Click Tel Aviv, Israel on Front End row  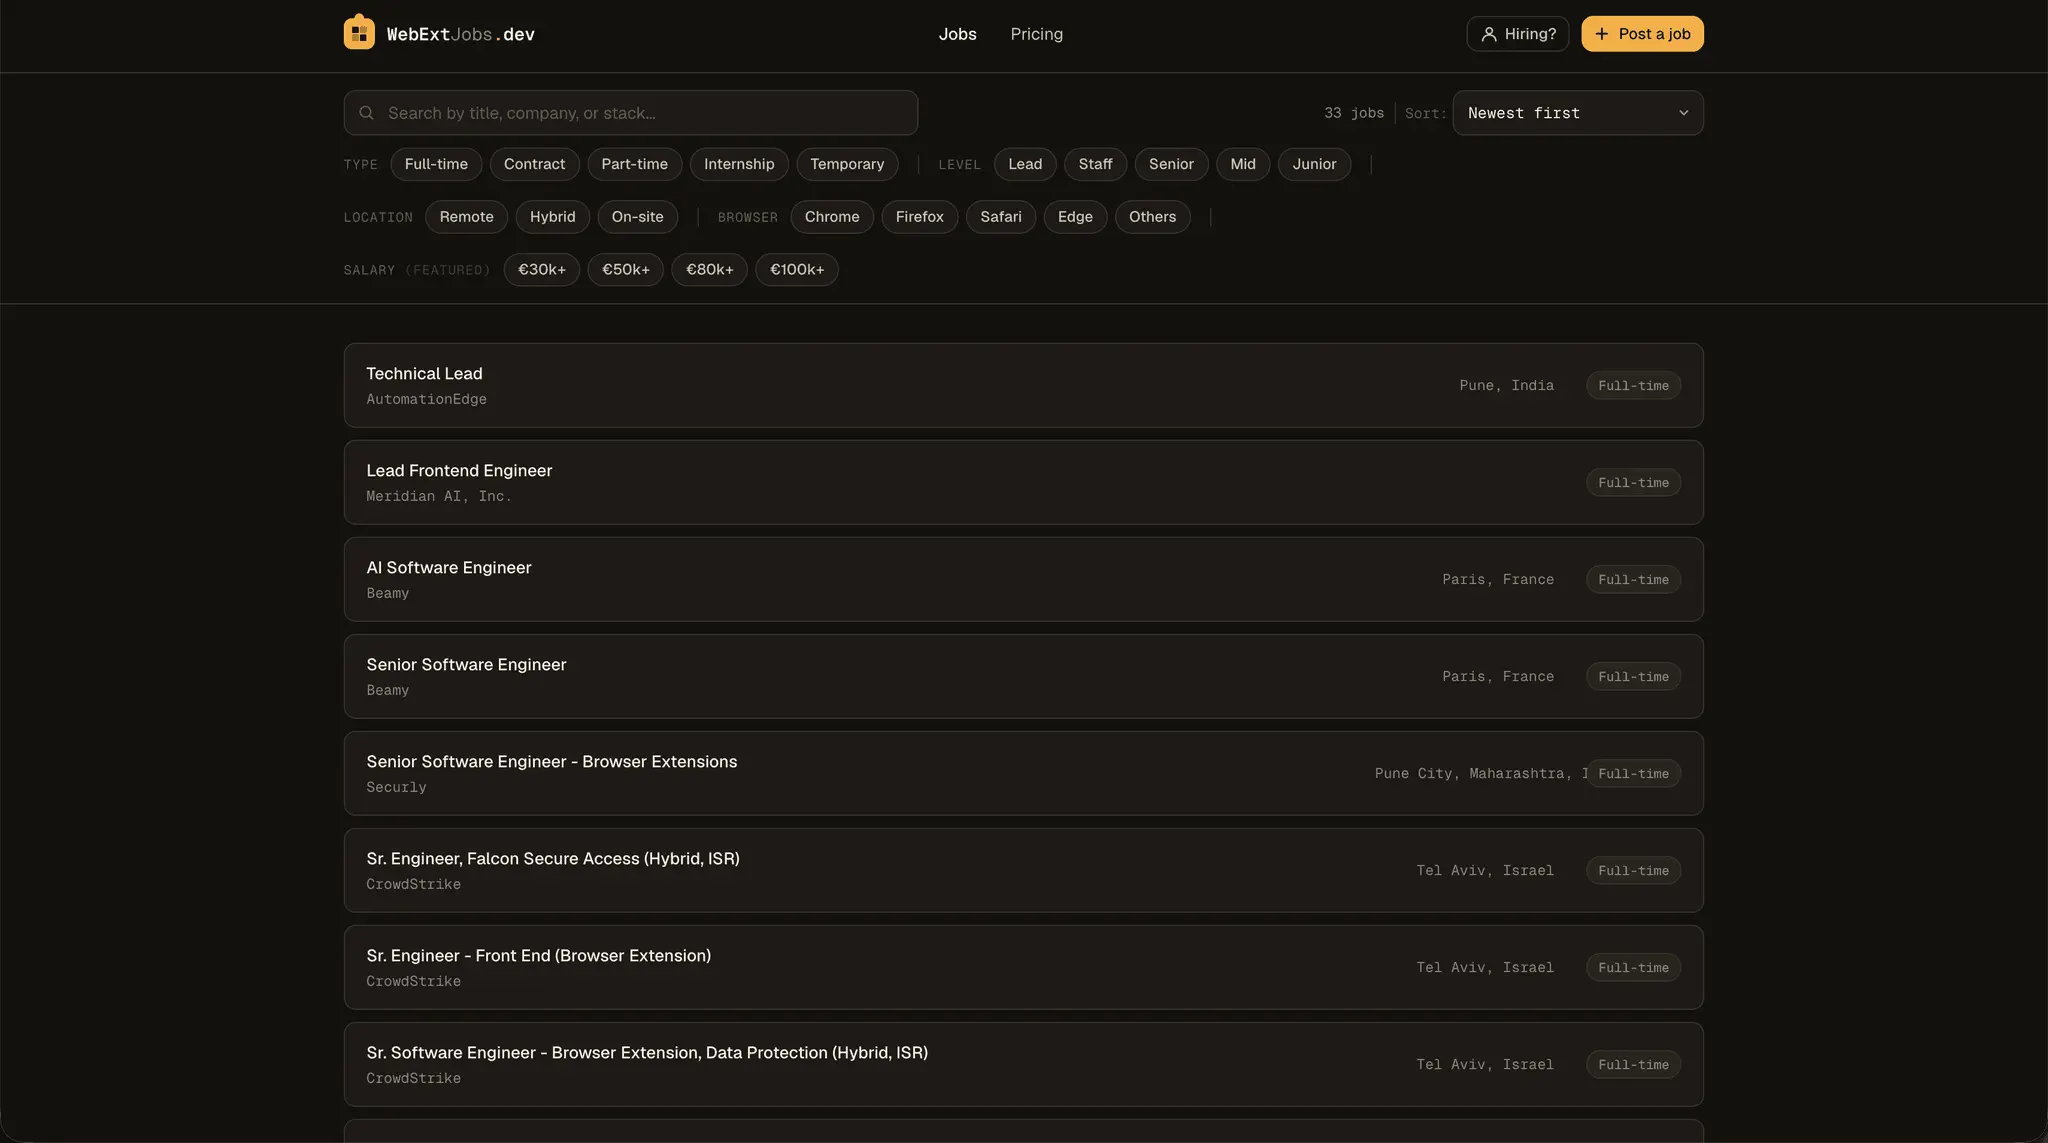pos(1485,968)
